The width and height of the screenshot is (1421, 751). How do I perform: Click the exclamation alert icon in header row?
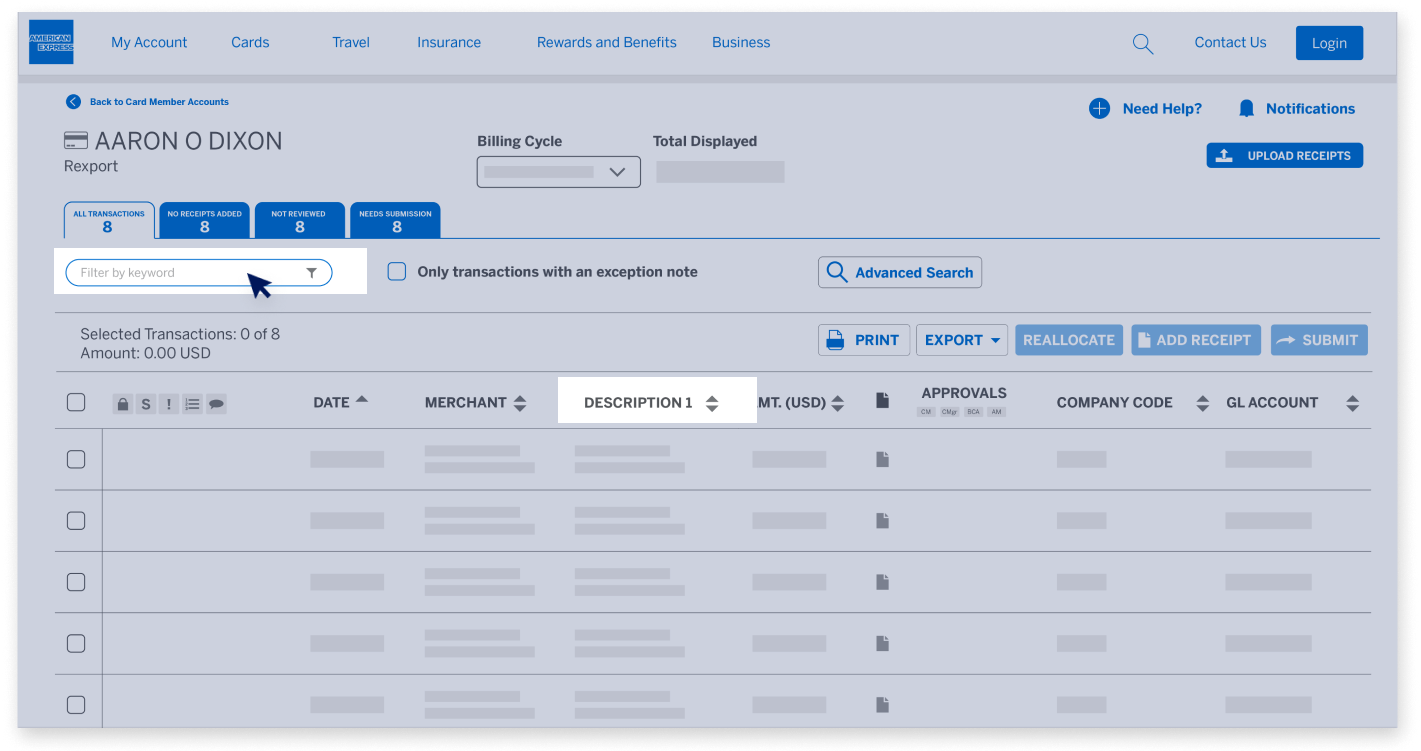pyautogui.click(x=168, y=403)
